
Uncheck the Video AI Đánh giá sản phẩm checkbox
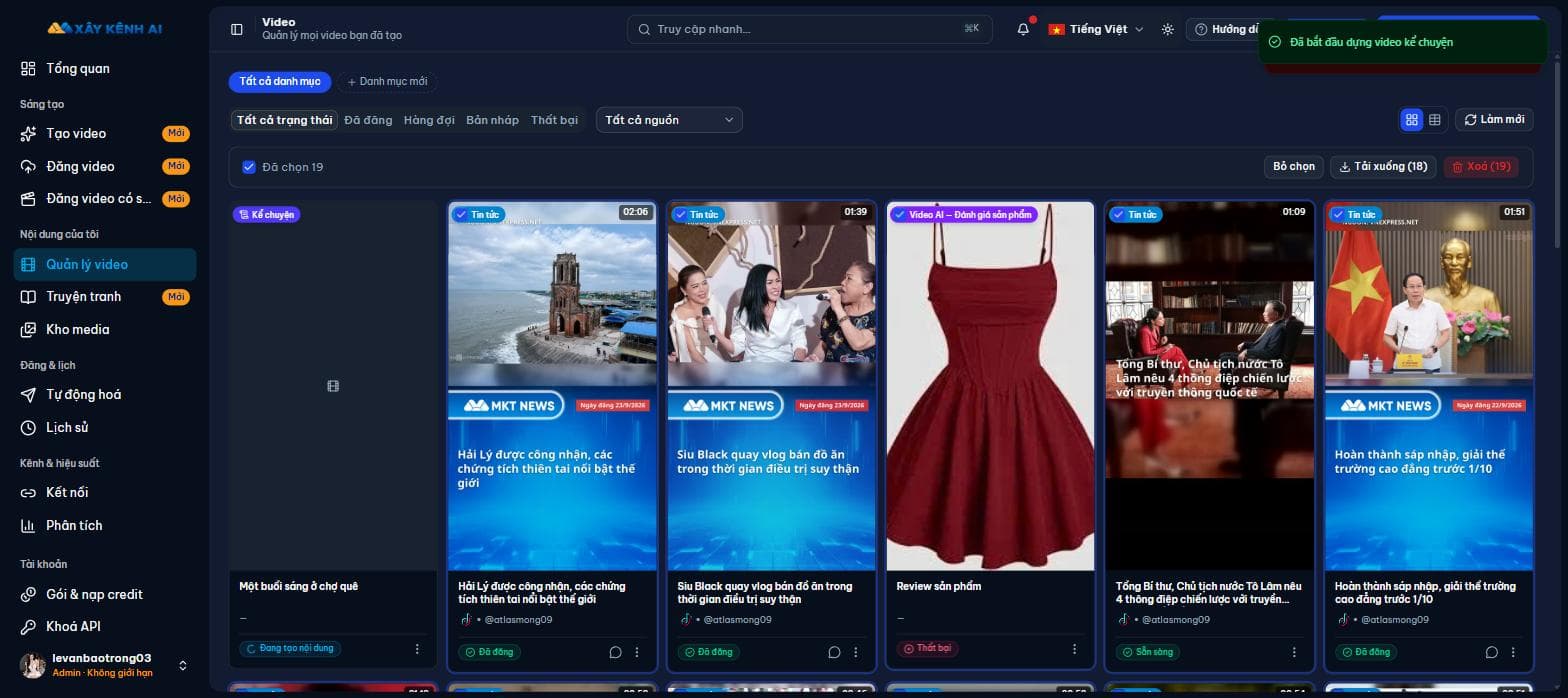(899, 214)
